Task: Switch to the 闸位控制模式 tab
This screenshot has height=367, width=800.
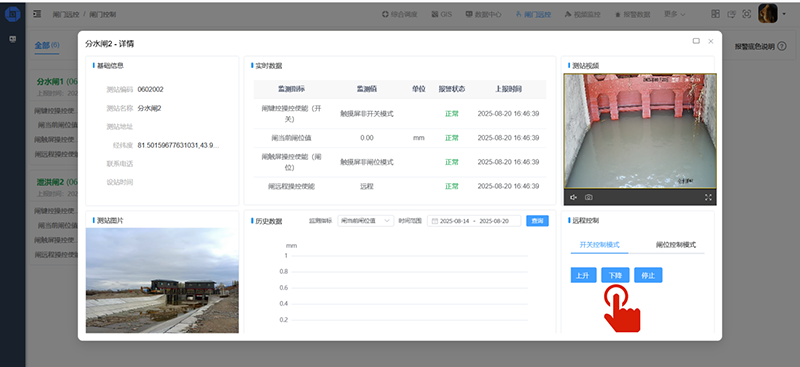Action: pyautogui.click(x=676, y=245)
